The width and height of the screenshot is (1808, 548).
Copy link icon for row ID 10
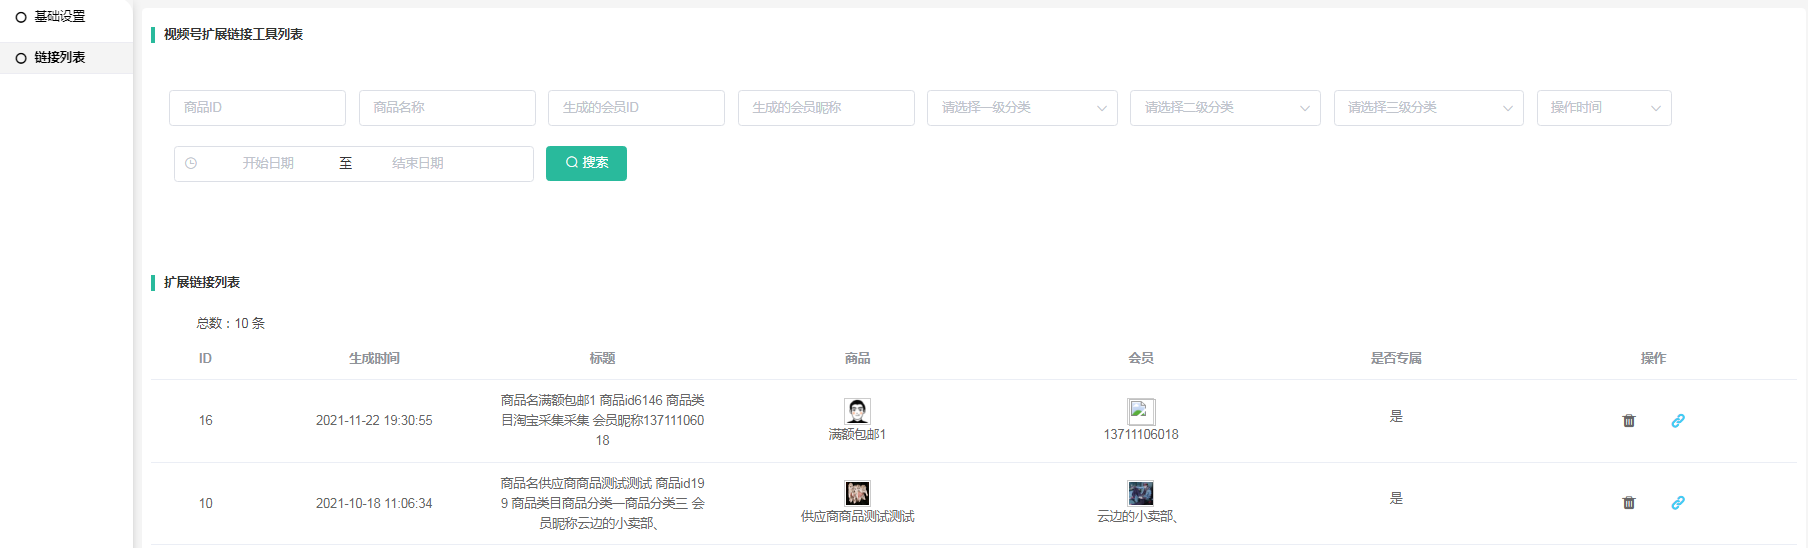[1678, 503]
